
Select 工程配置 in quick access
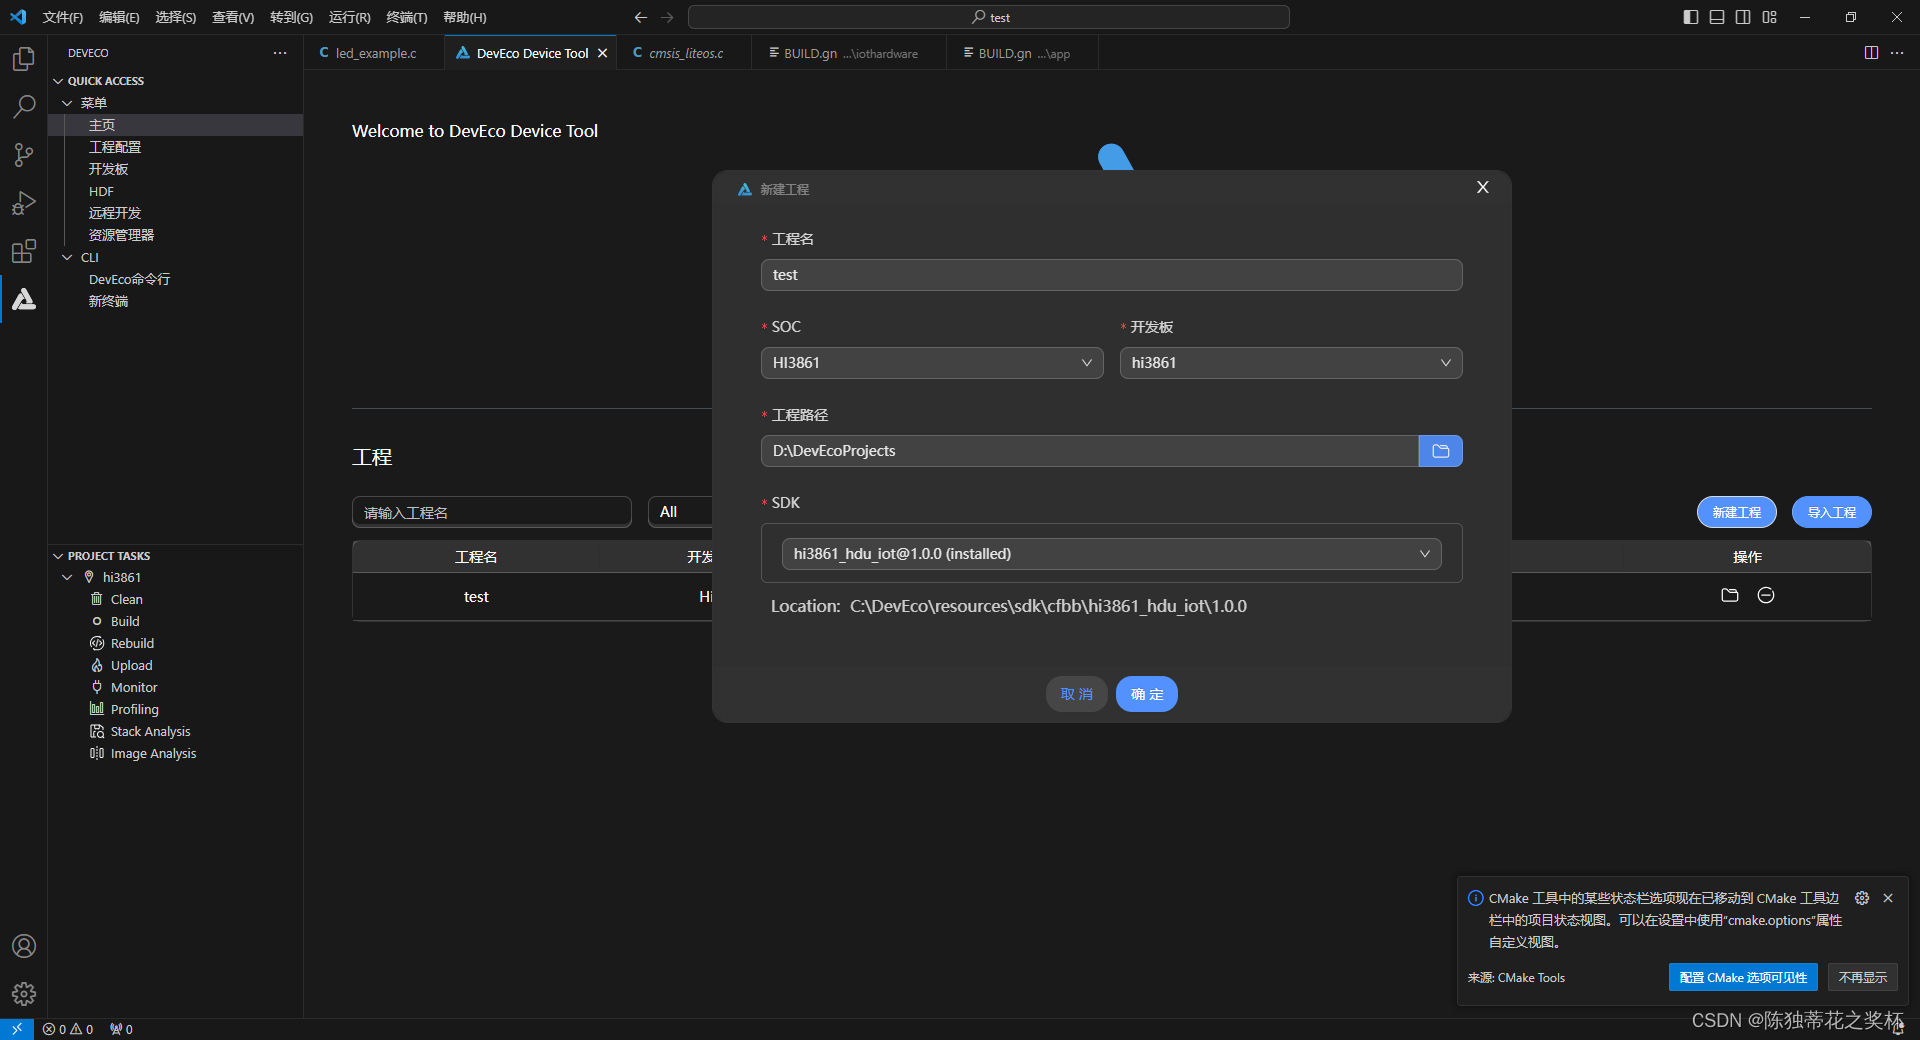click(115, 147)
